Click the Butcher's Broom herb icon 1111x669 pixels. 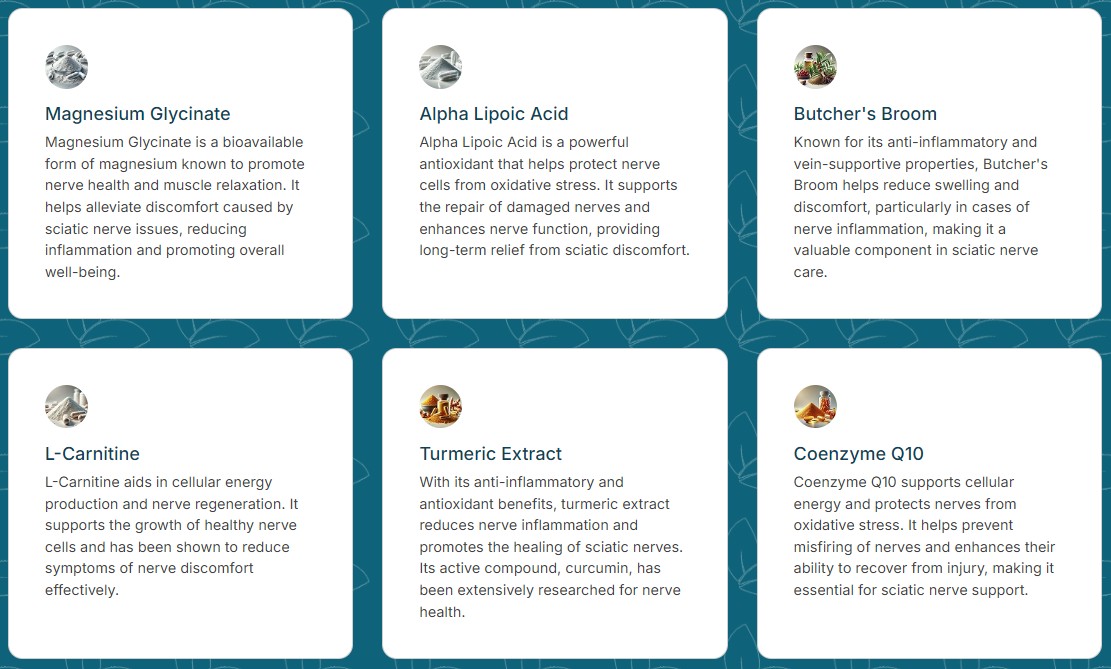click(x=815, y=67)
